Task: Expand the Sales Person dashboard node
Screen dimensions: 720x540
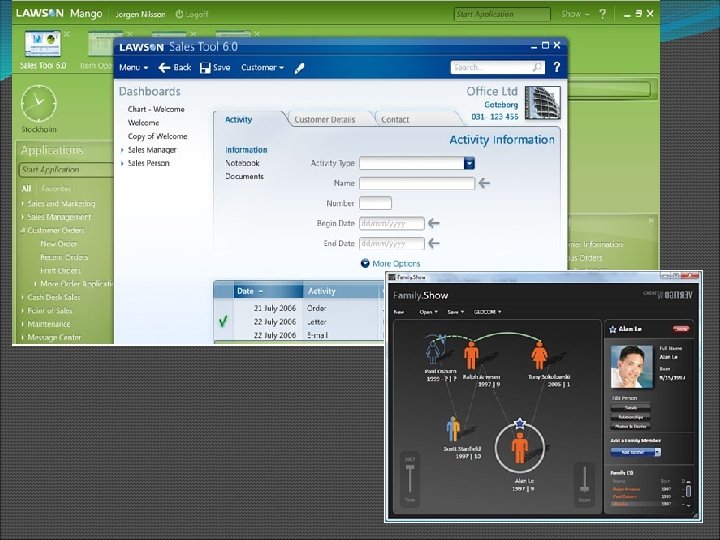Action: (x=122, y=163)
